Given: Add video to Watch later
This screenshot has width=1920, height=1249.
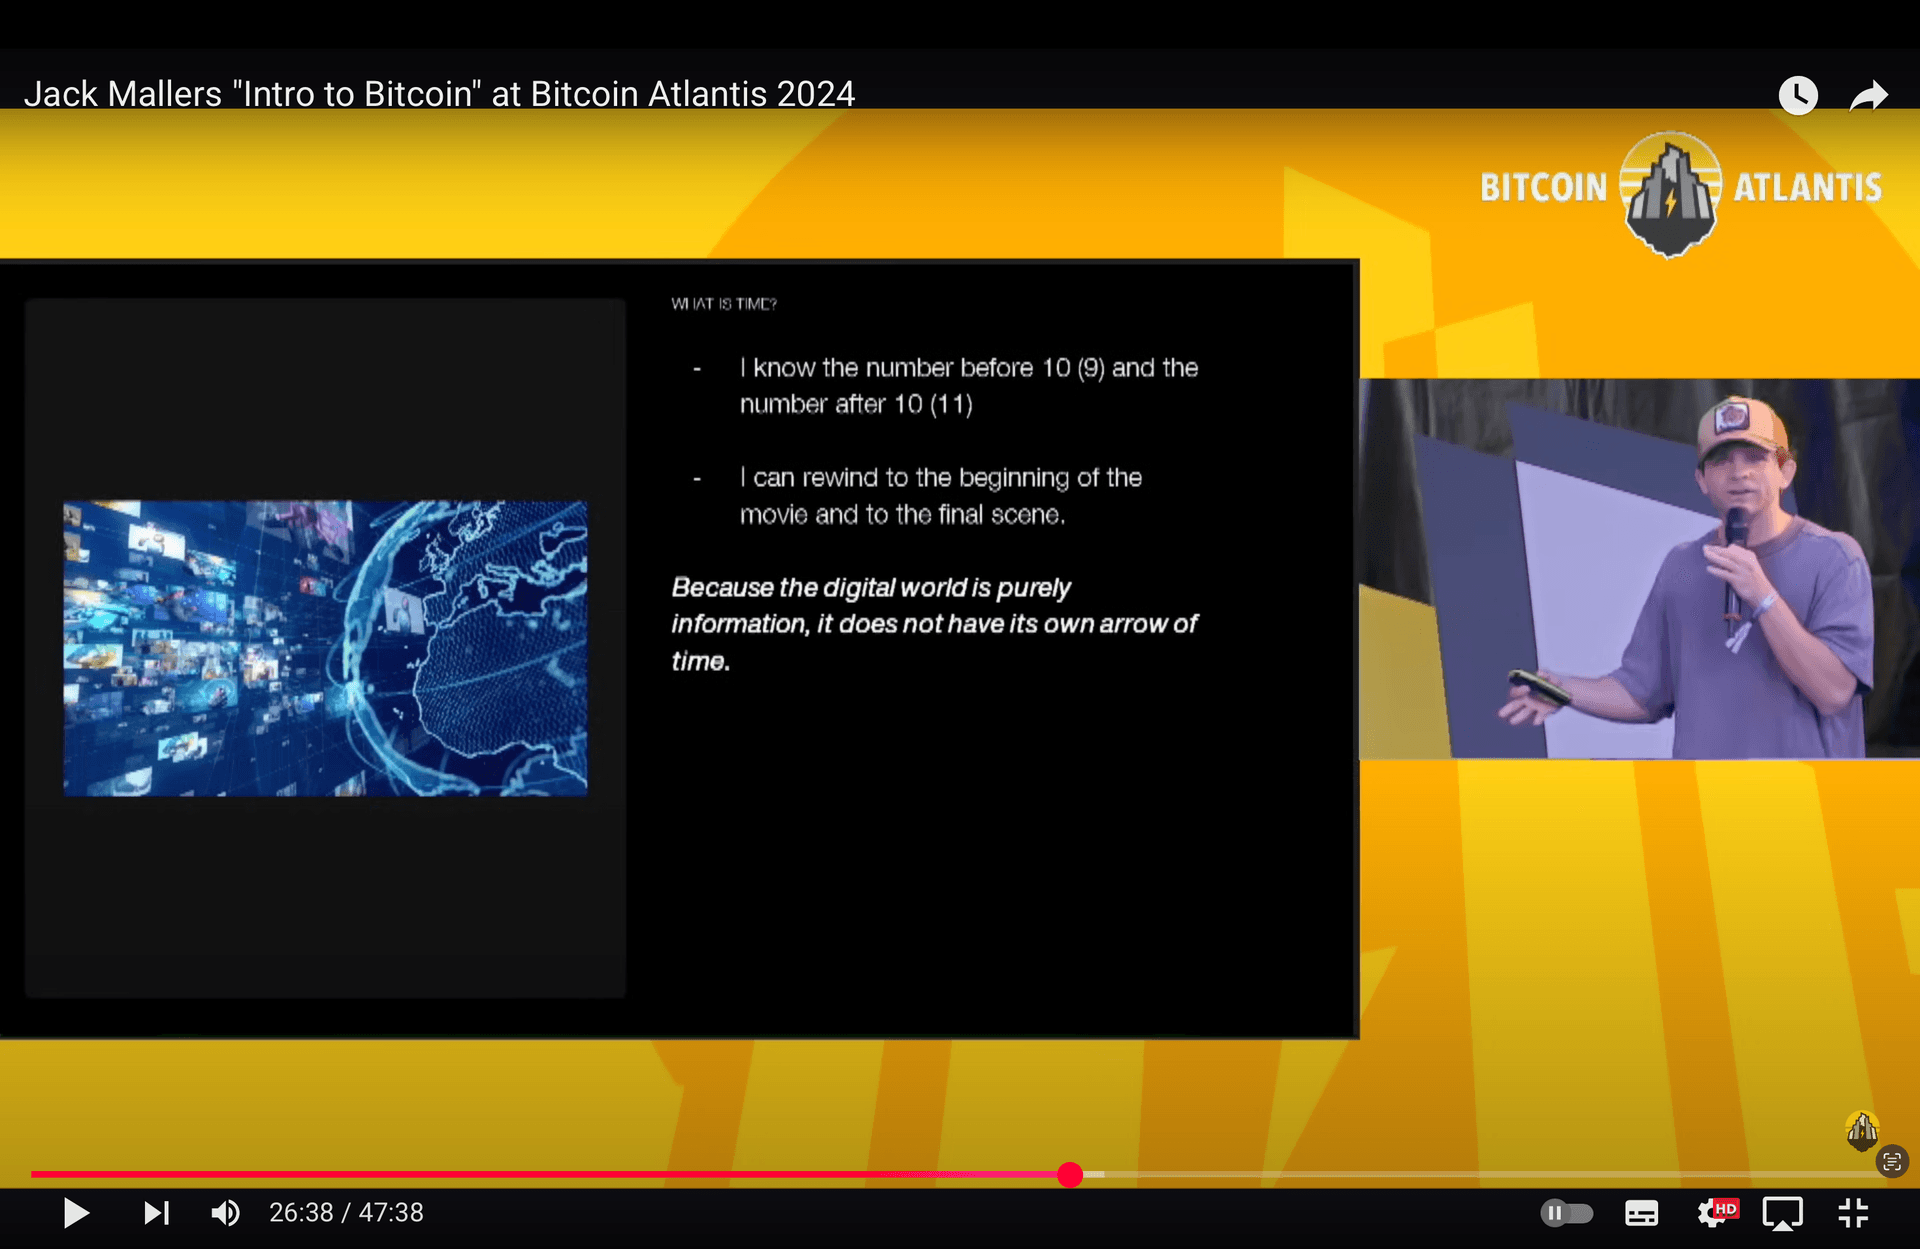Looking at the screenshot, I should 1797,95.
